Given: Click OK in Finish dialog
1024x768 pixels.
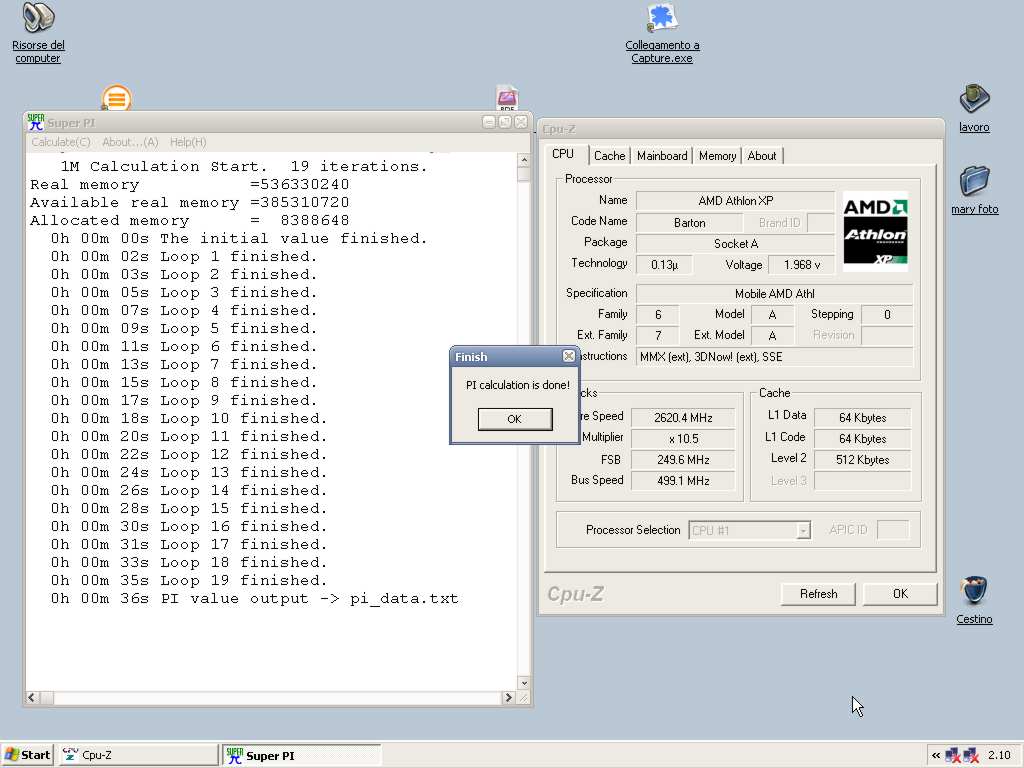Looking at the screenshot, I should coord(515,419).
